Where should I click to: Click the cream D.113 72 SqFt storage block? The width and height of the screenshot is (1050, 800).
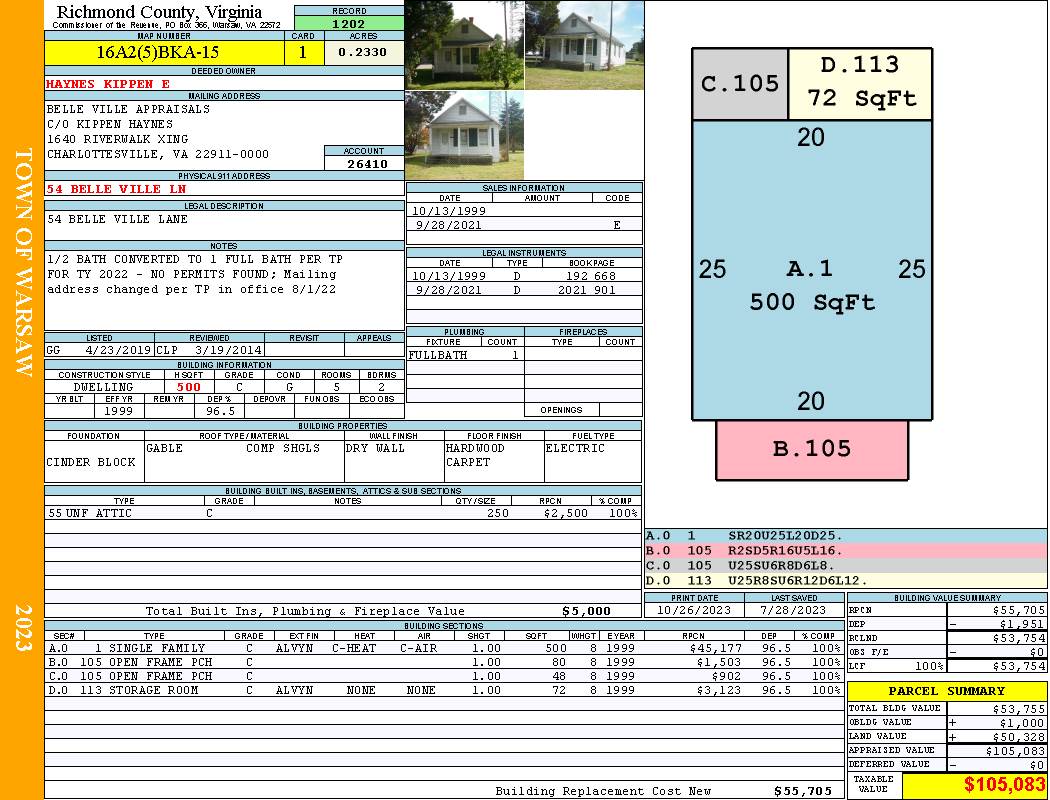[860, 83]
